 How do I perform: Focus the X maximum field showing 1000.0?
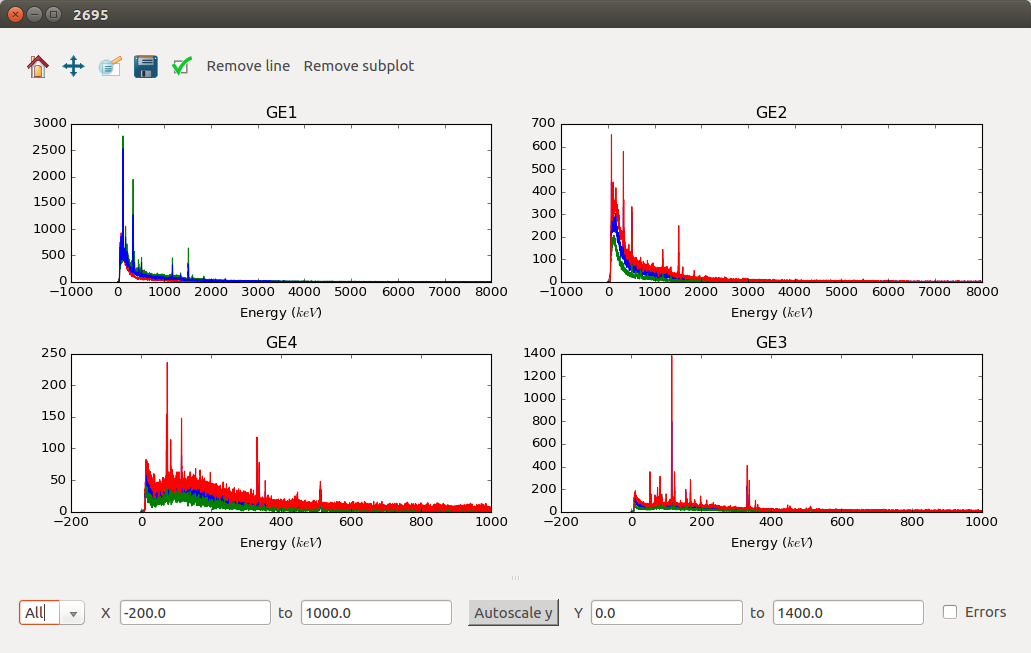tap(376, 613)
